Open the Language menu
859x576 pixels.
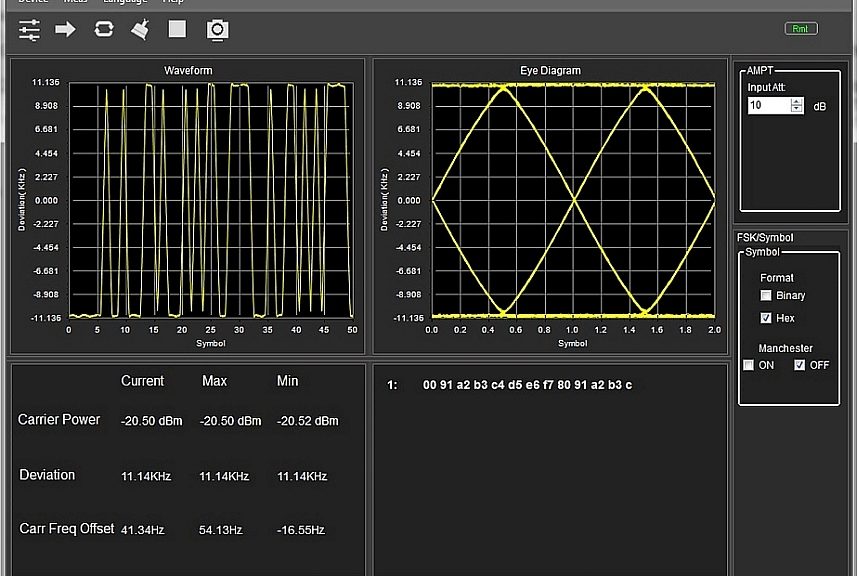tap(124, 2)
